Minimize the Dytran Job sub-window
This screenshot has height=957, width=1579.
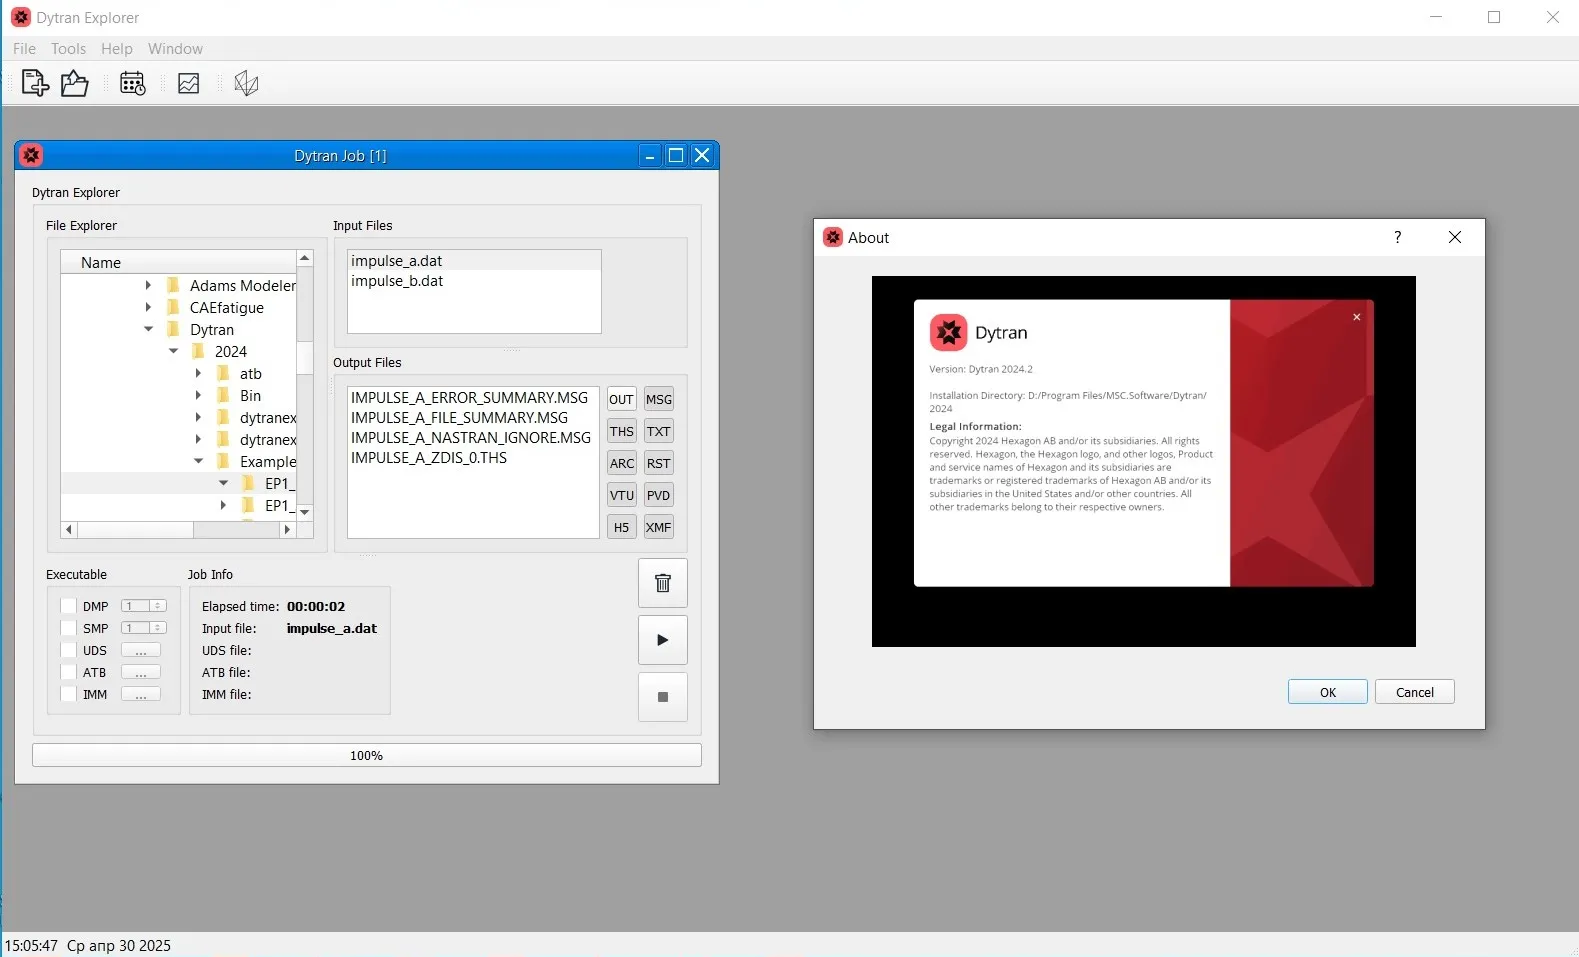[650, 155]
